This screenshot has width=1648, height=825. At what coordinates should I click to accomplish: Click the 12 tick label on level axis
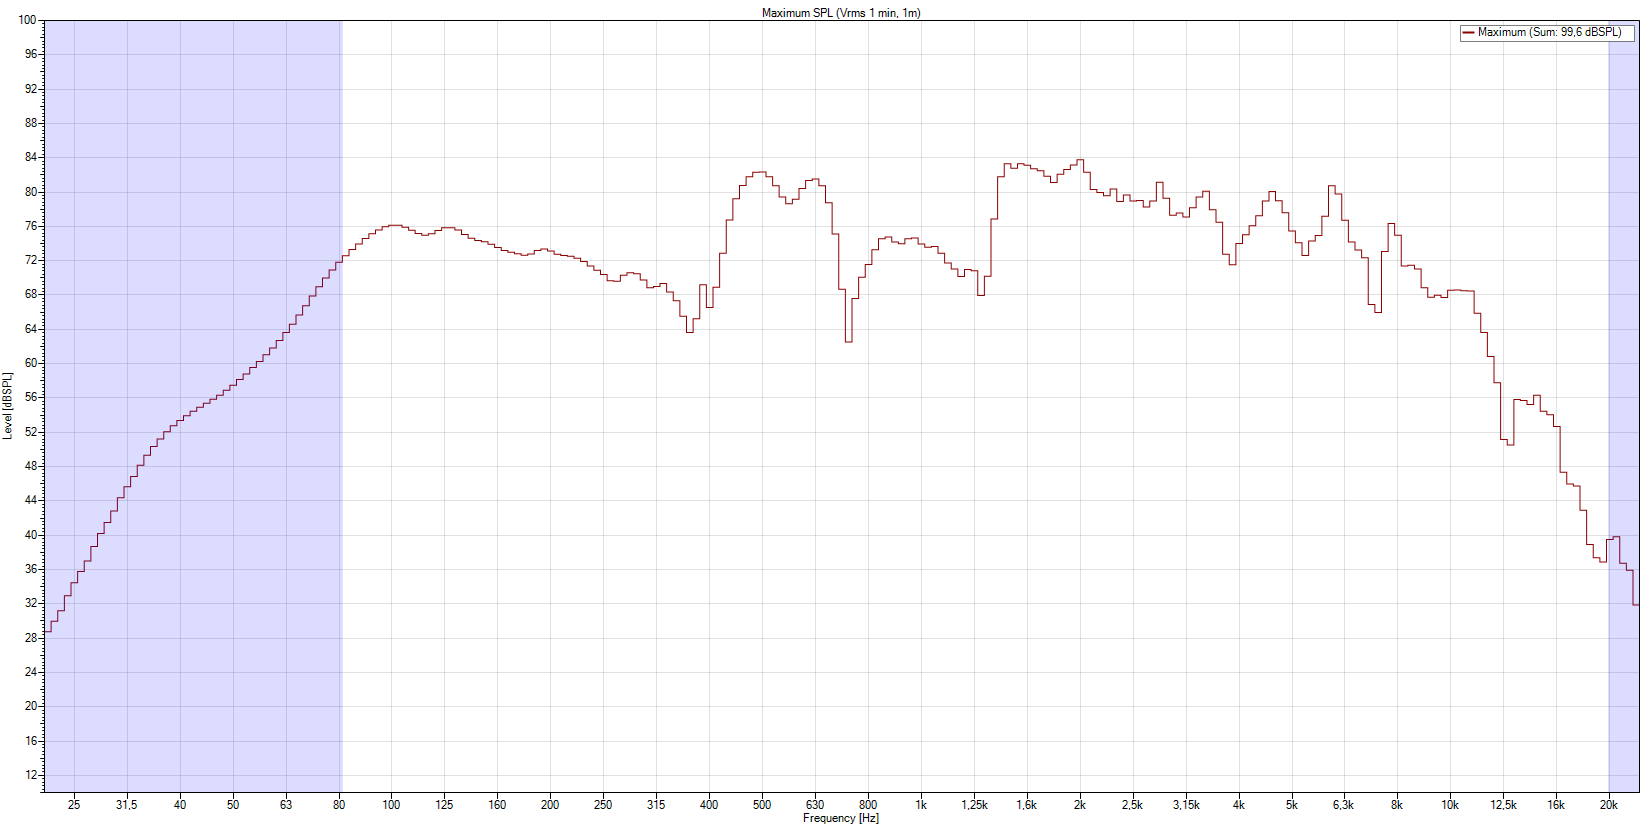coord(31,775)
